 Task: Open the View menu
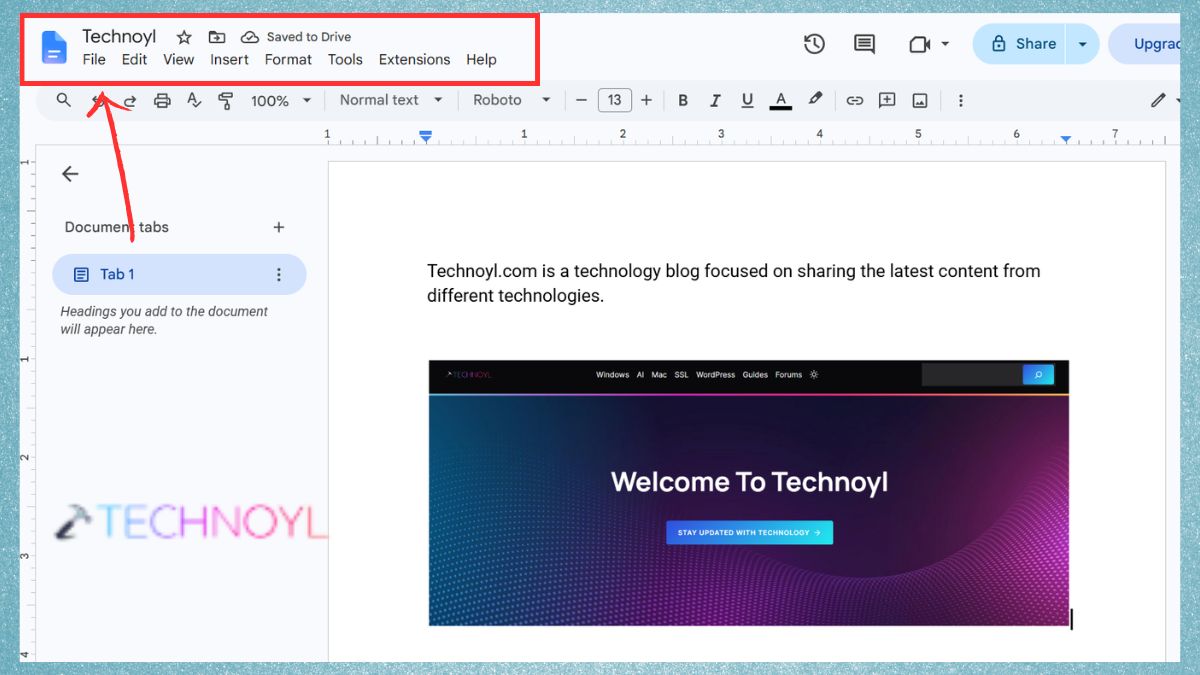point(179,59)
